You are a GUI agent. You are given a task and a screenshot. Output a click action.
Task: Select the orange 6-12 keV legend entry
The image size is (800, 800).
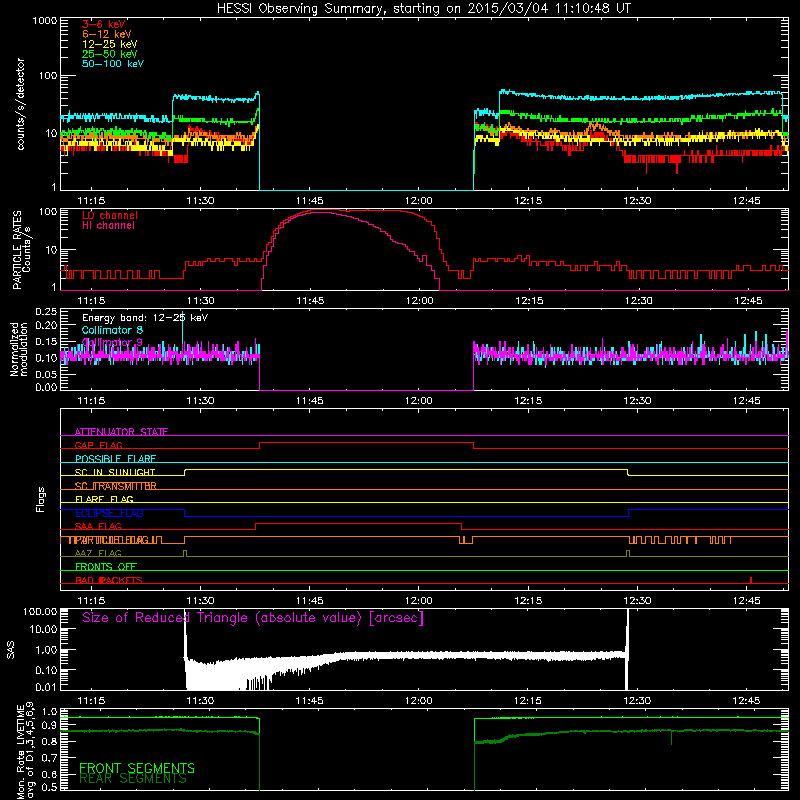tap(107, 34)
